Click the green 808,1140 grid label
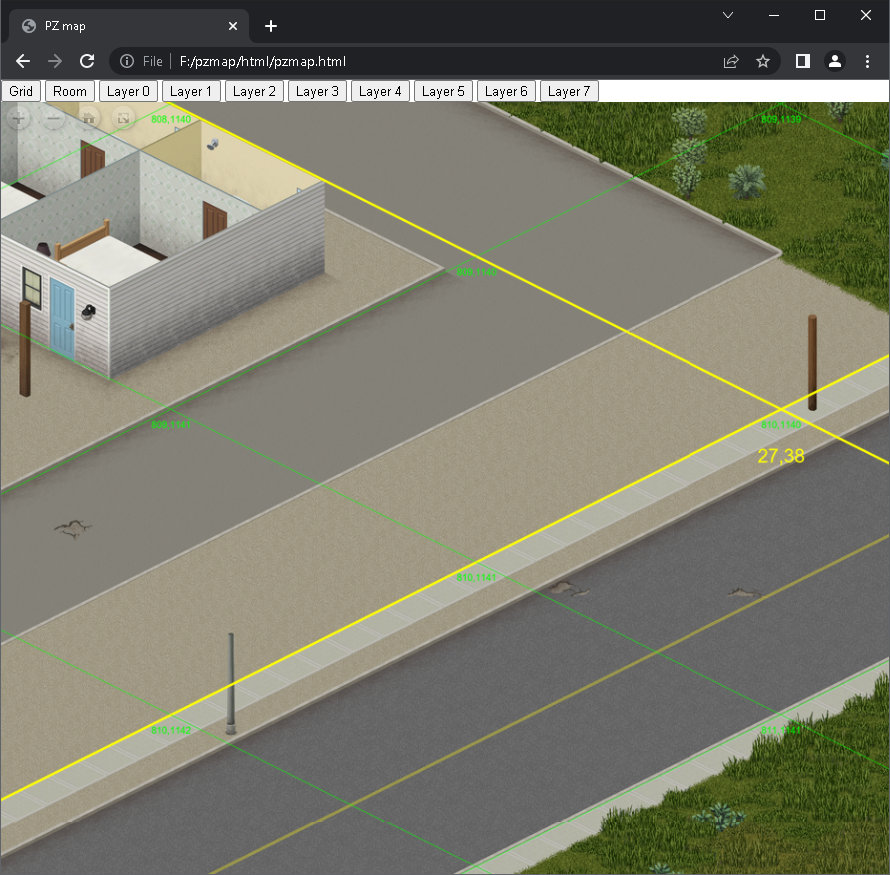 tap(171, 119)
